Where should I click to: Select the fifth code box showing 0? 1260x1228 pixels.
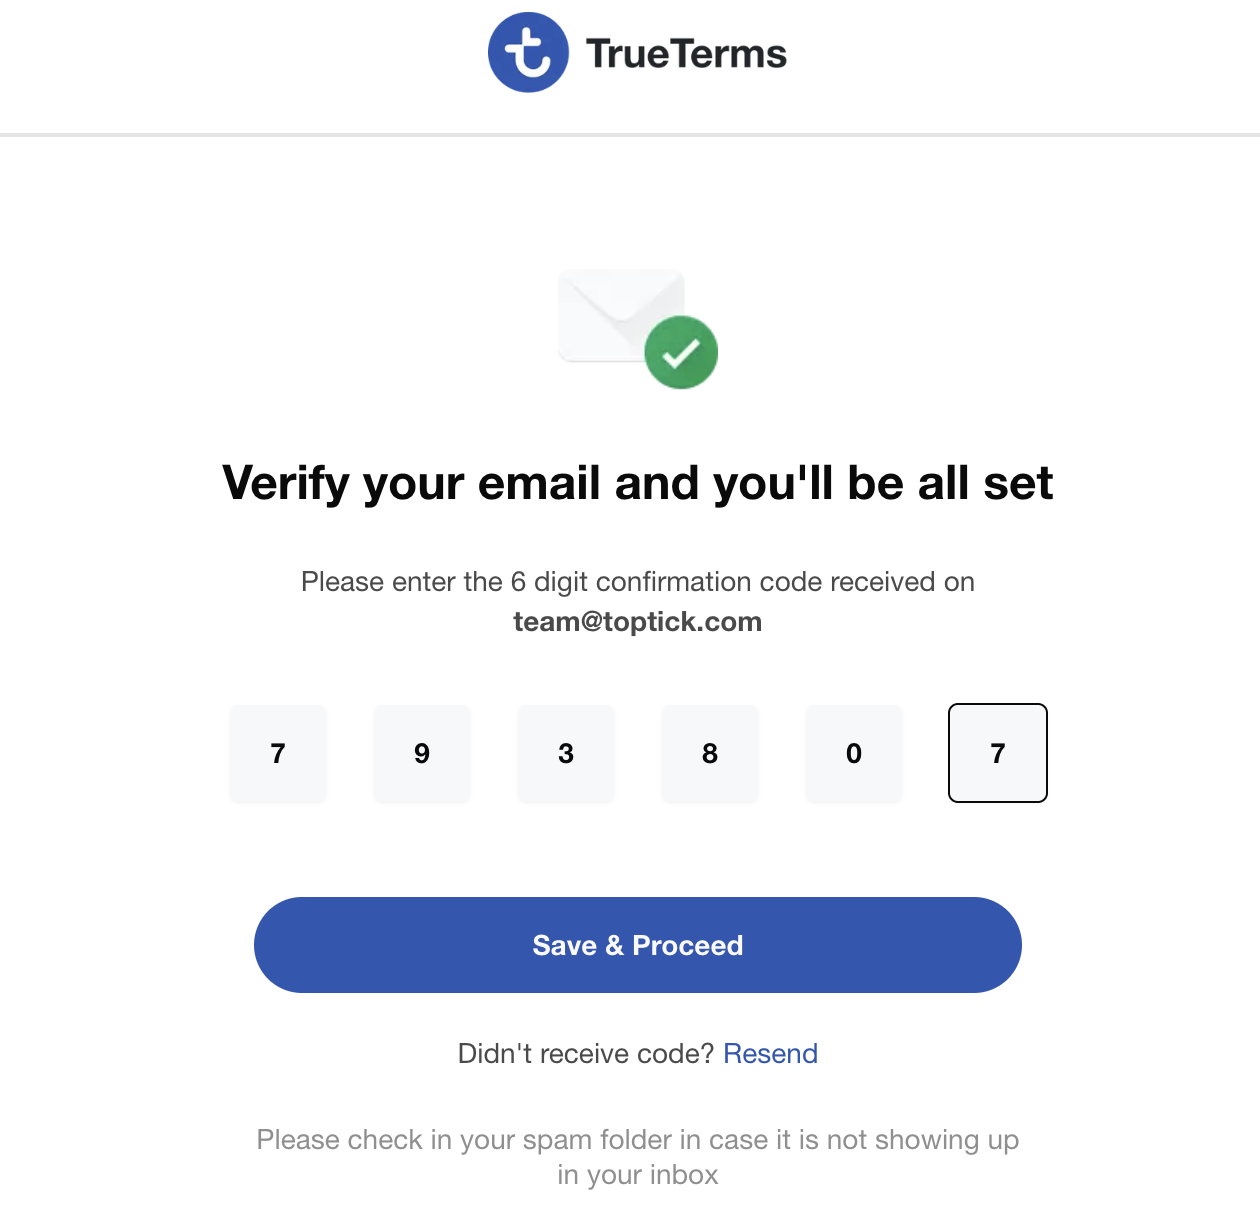point(854,753)
